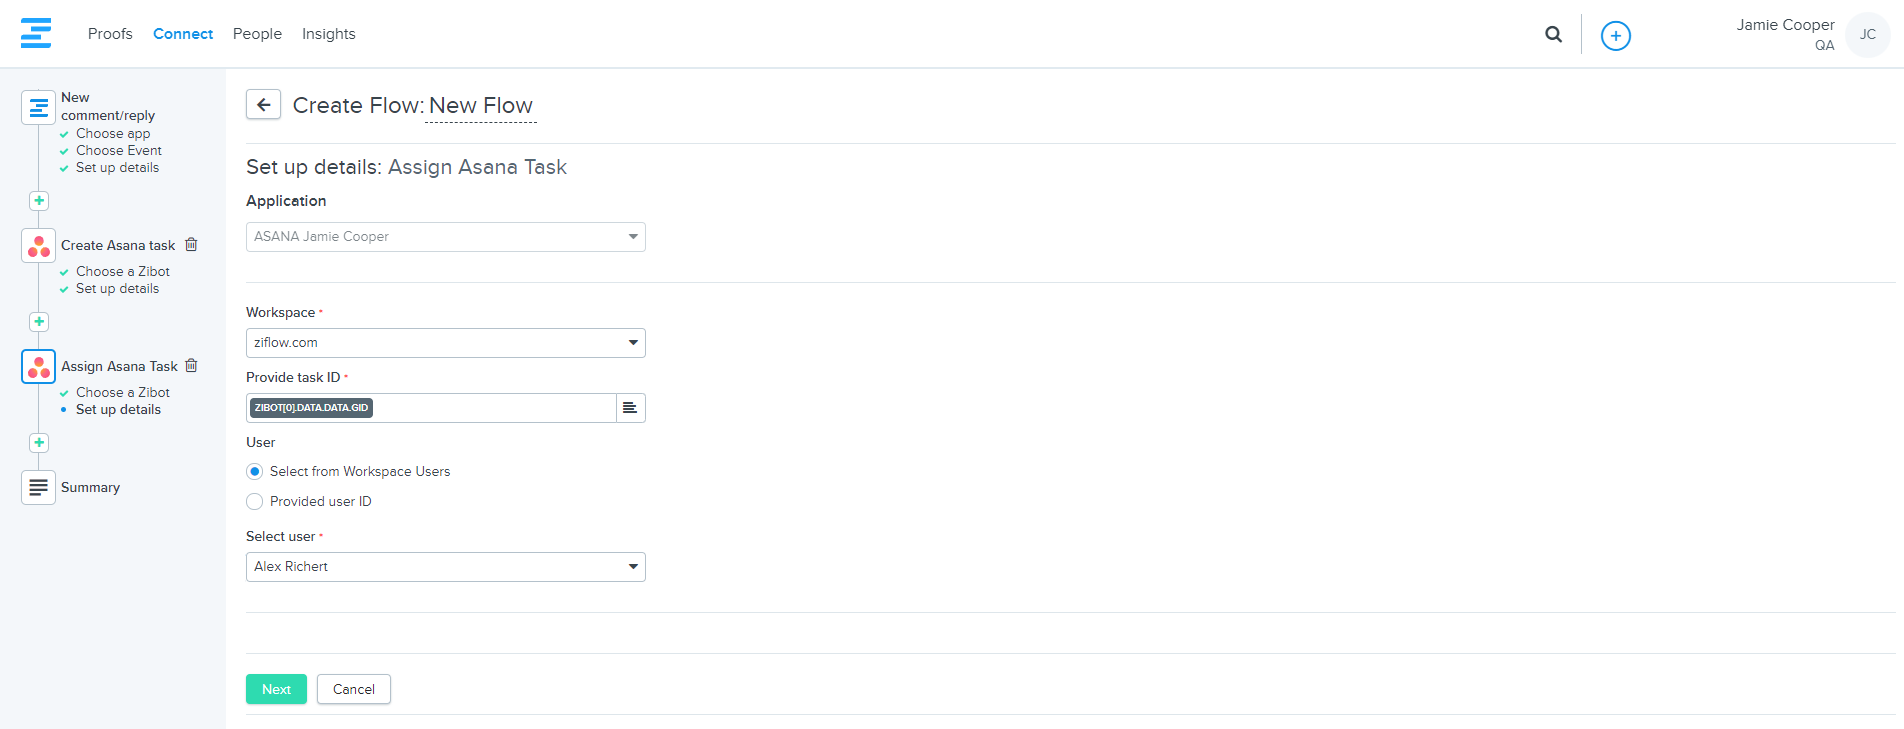
Task: Delete the Create Asana task step
Action: [192, 245]
